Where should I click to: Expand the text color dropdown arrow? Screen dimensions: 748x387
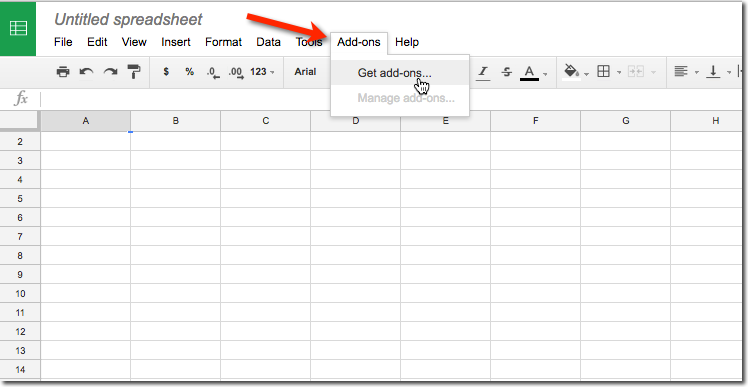(x=545, y=73)
